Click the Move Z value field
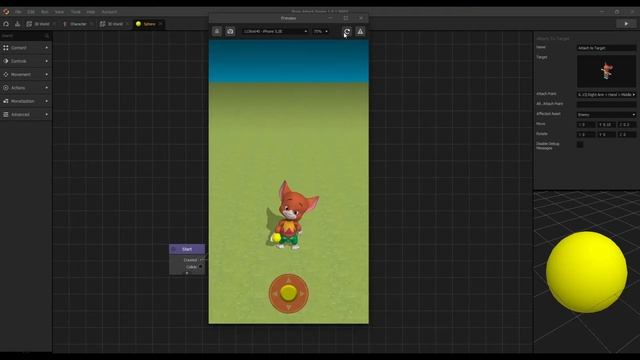The image size is (640, 360). (627, 124)
